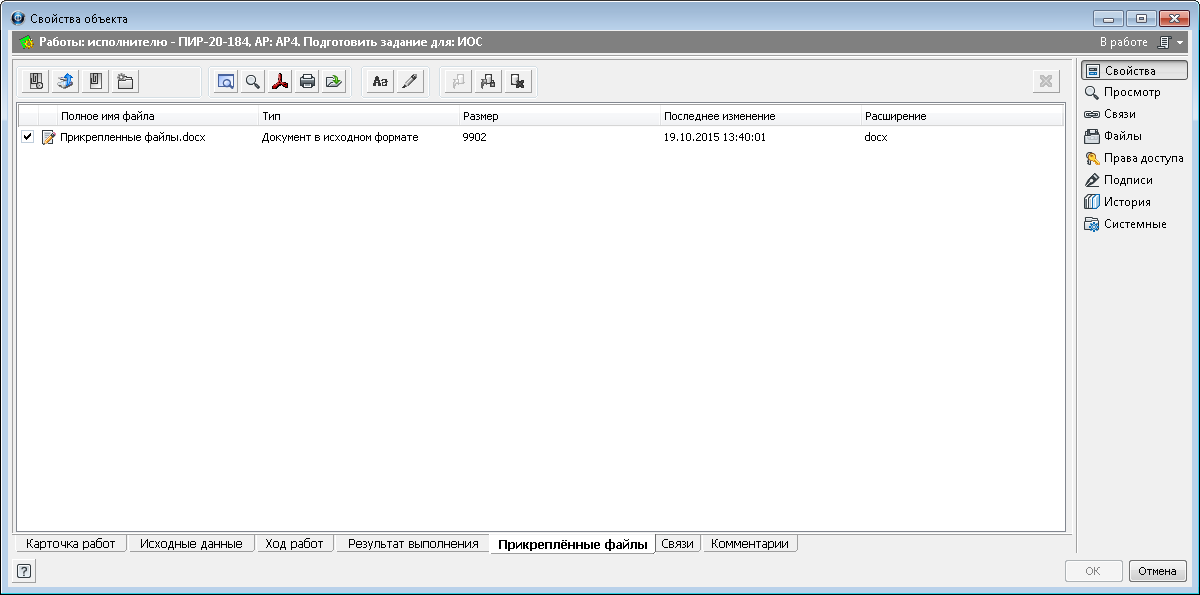The width and height of the screenshot is (1200, 595).
Task: Uncheck the Прикрепленные файлы.docx checkbox
Action: click(x=28, y=137)
